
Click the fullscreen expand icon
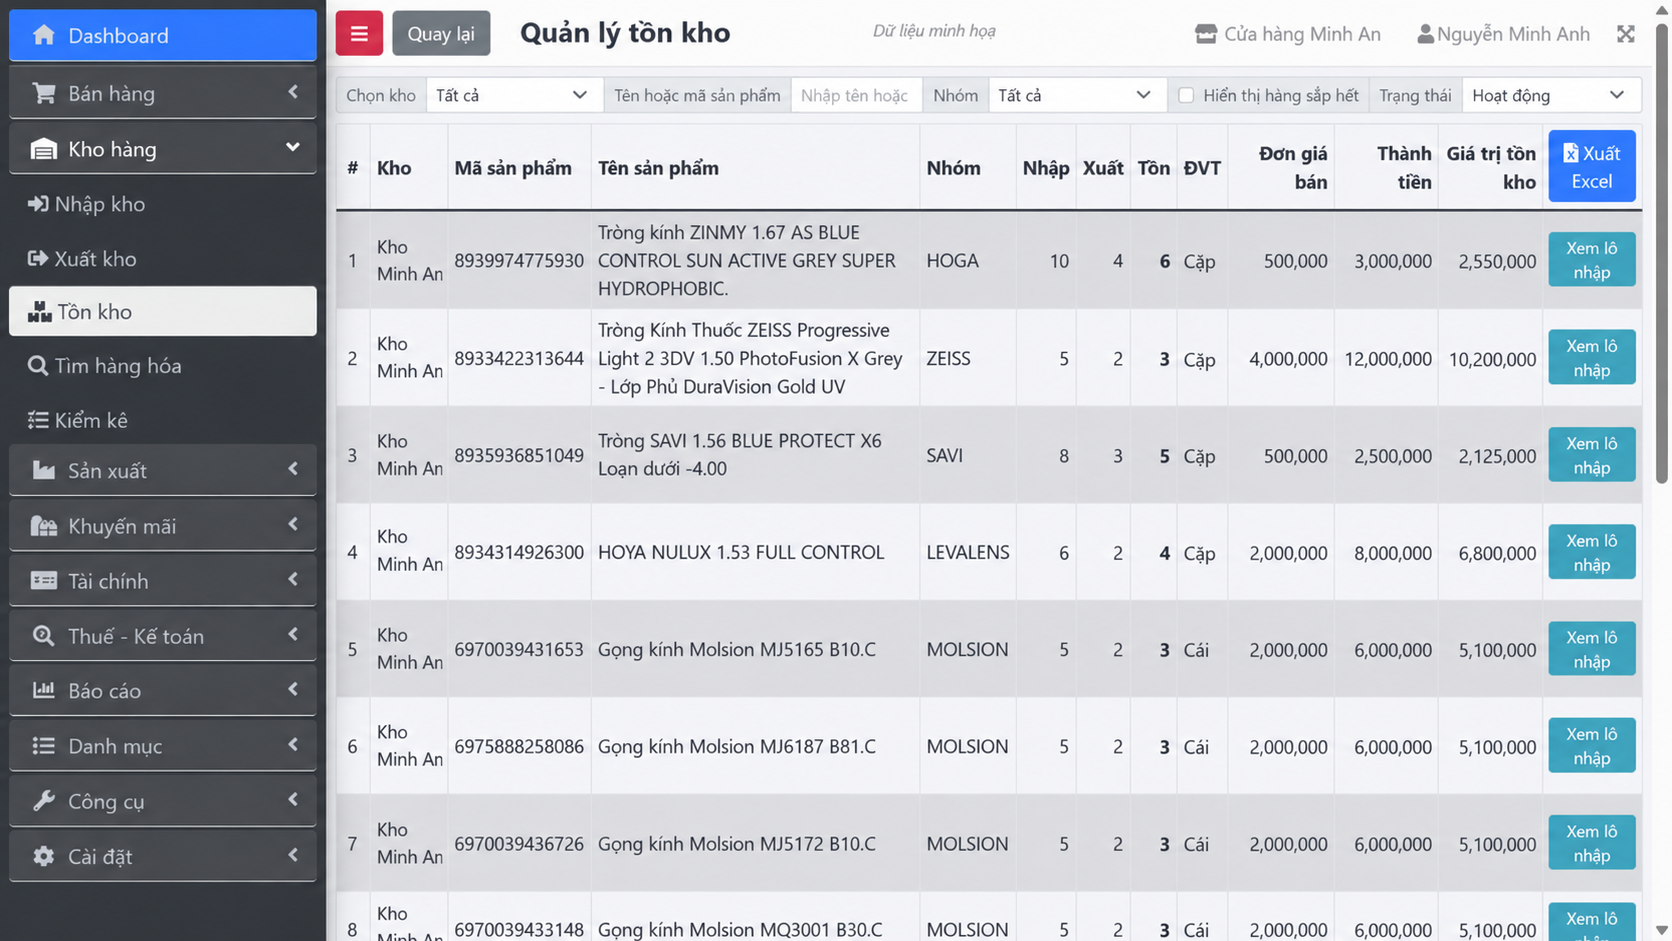click(x=1626, y=34)
